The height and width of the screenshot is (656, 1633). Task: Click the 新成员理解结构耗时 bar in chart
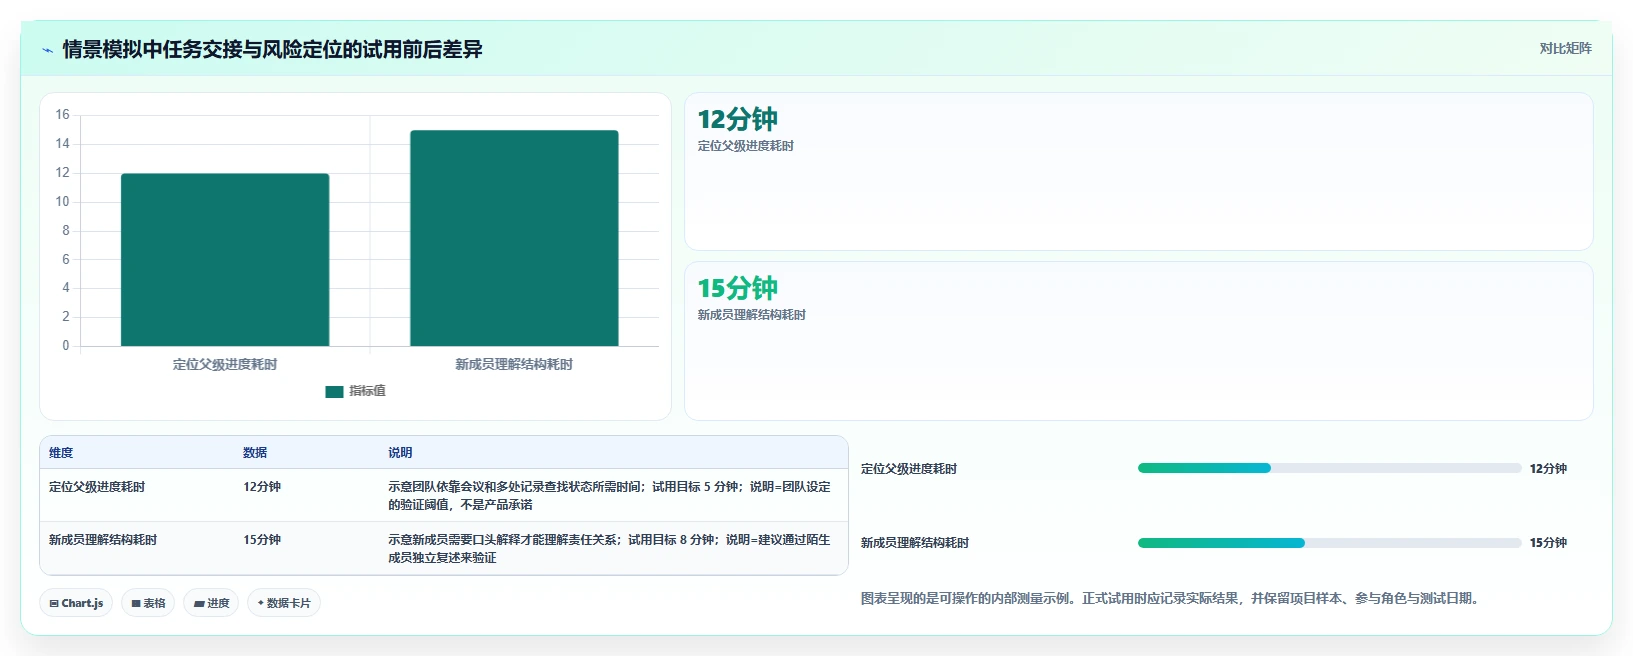(514, 238)
